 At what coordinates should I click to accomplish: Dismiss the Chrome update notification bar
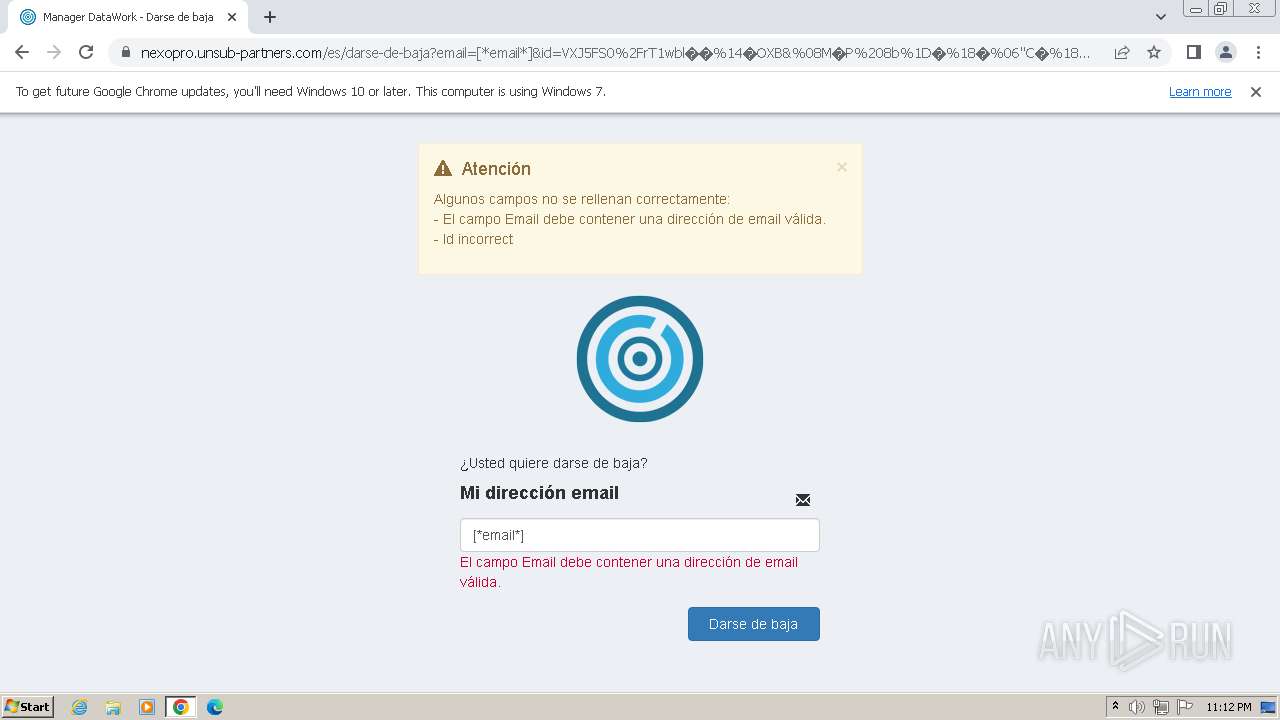pos(1256,92)
